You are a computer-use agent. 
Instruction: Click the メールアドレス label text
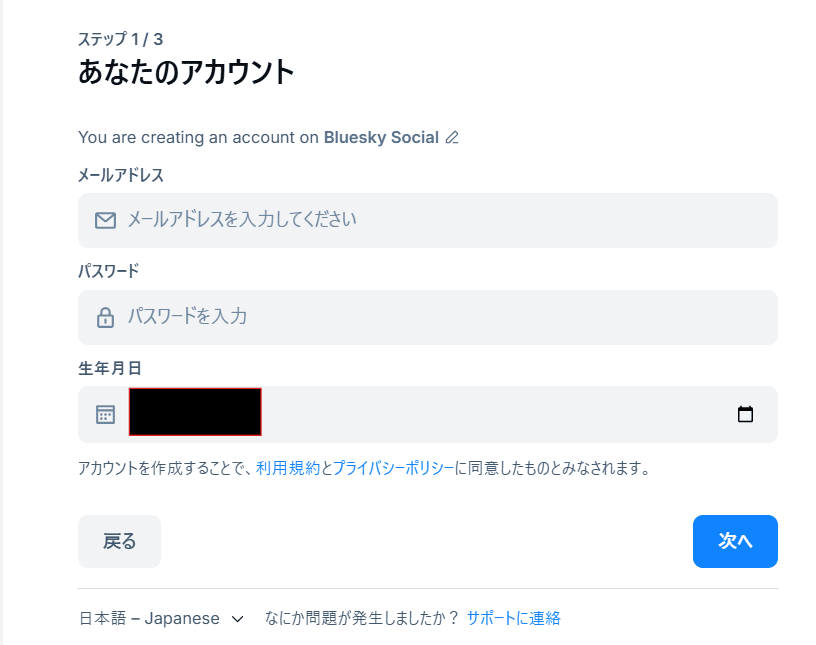pos(121,175)
